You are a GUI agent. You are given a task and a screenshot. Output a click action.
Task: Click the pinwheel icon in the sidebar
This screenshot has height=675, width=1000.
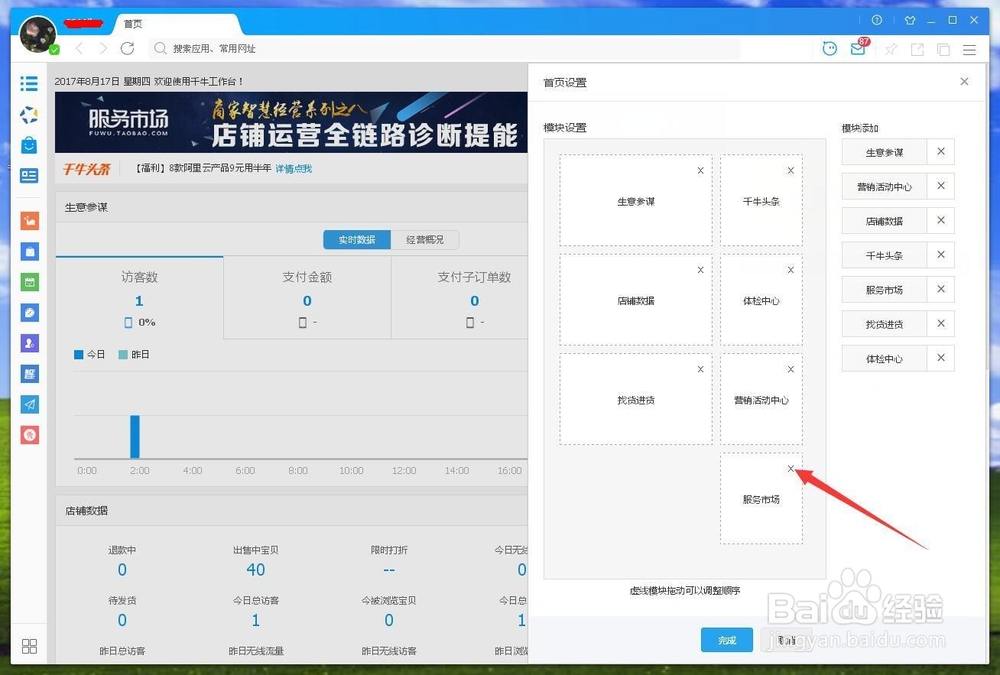29,115
